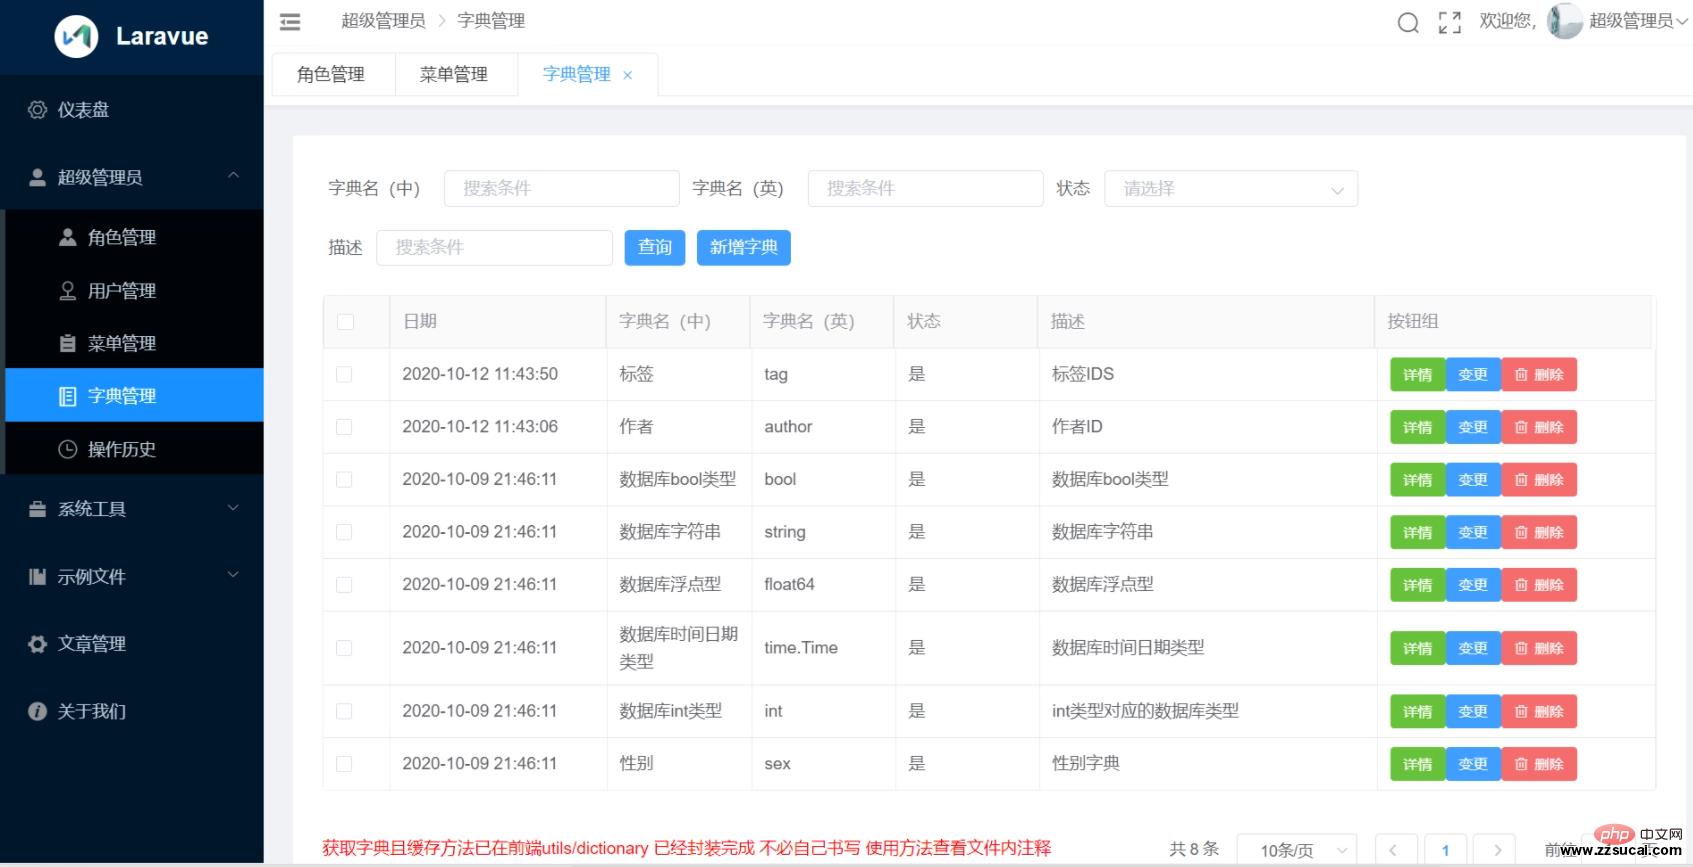Toggle the sidebar hamburger icon

point(290,21)
